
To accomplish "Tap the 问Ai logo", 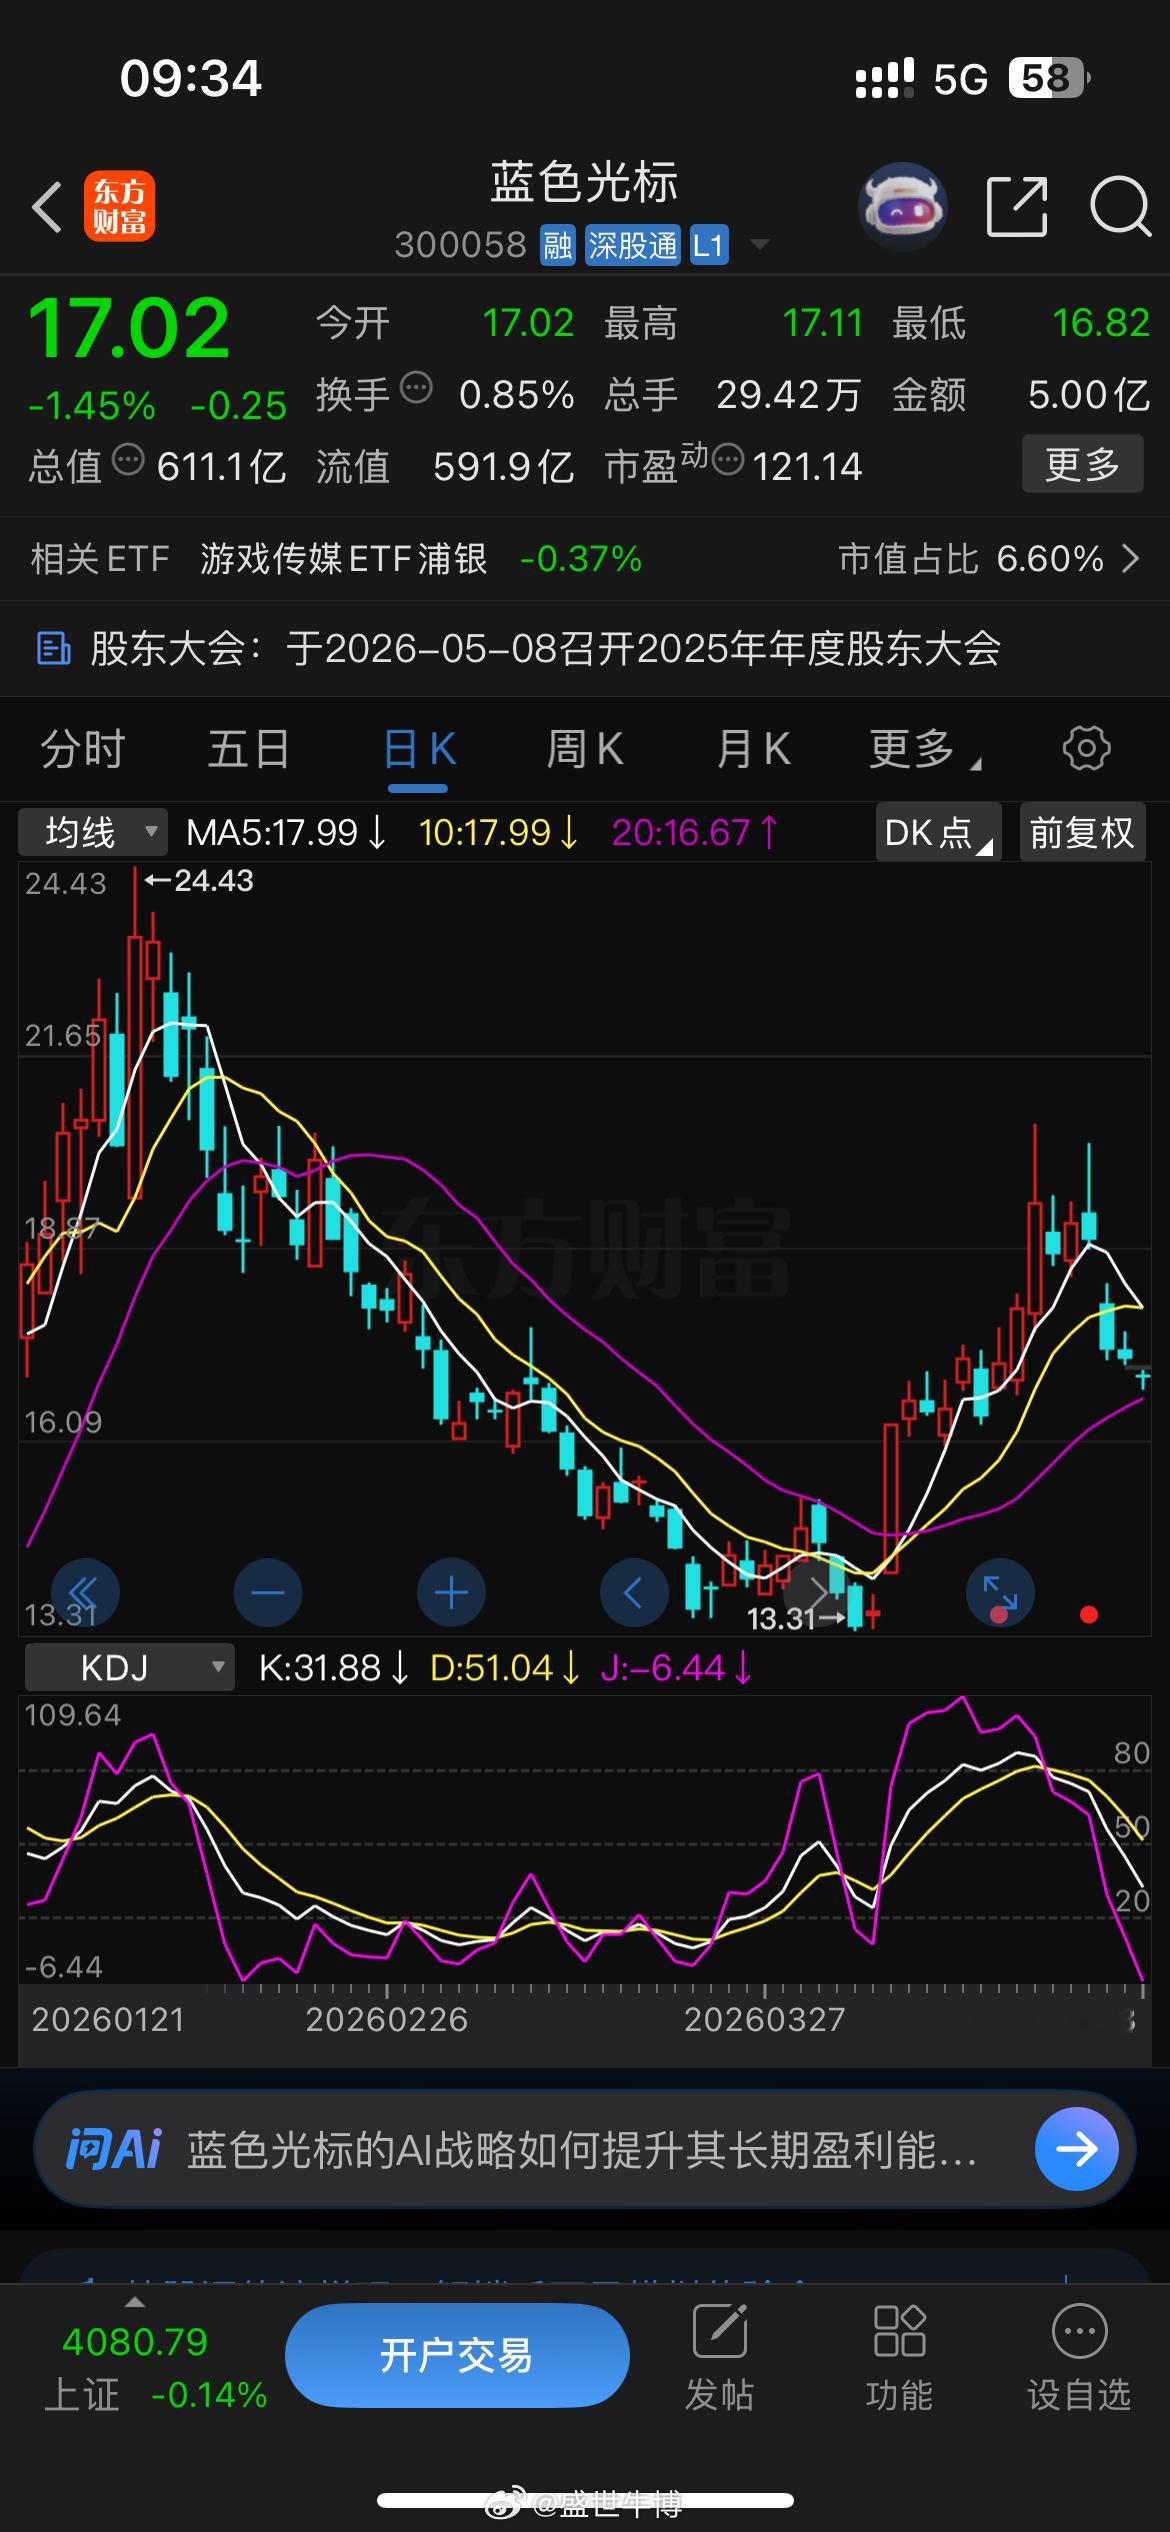I will click(x=113, y=2148).
